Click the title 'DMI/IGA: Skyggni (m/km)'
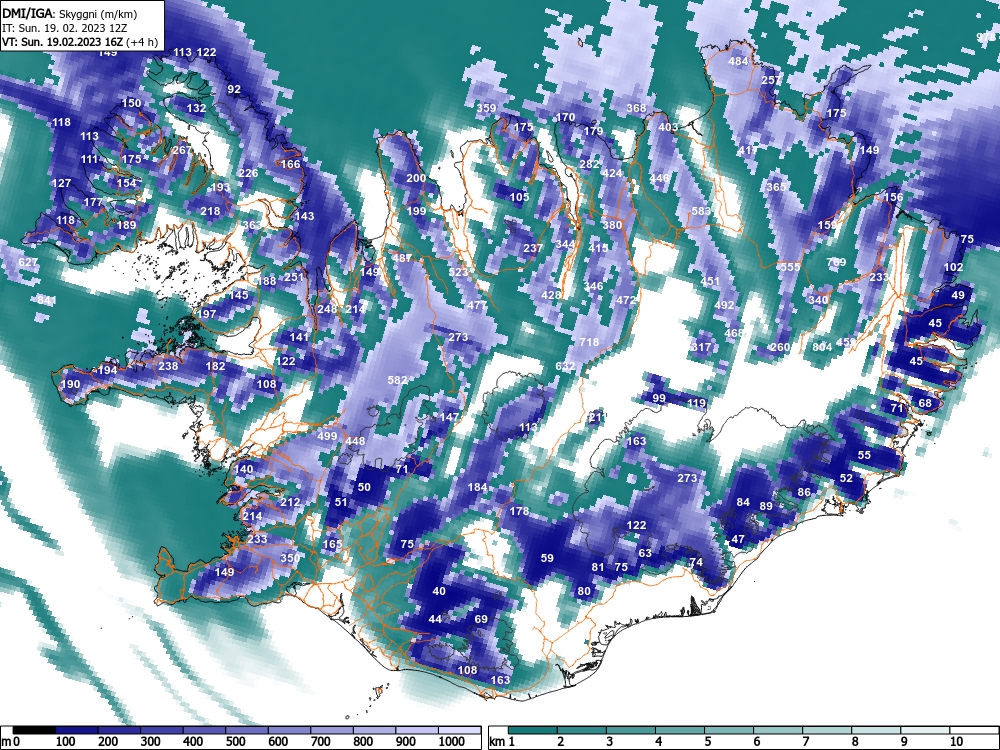 pos(69,13)
